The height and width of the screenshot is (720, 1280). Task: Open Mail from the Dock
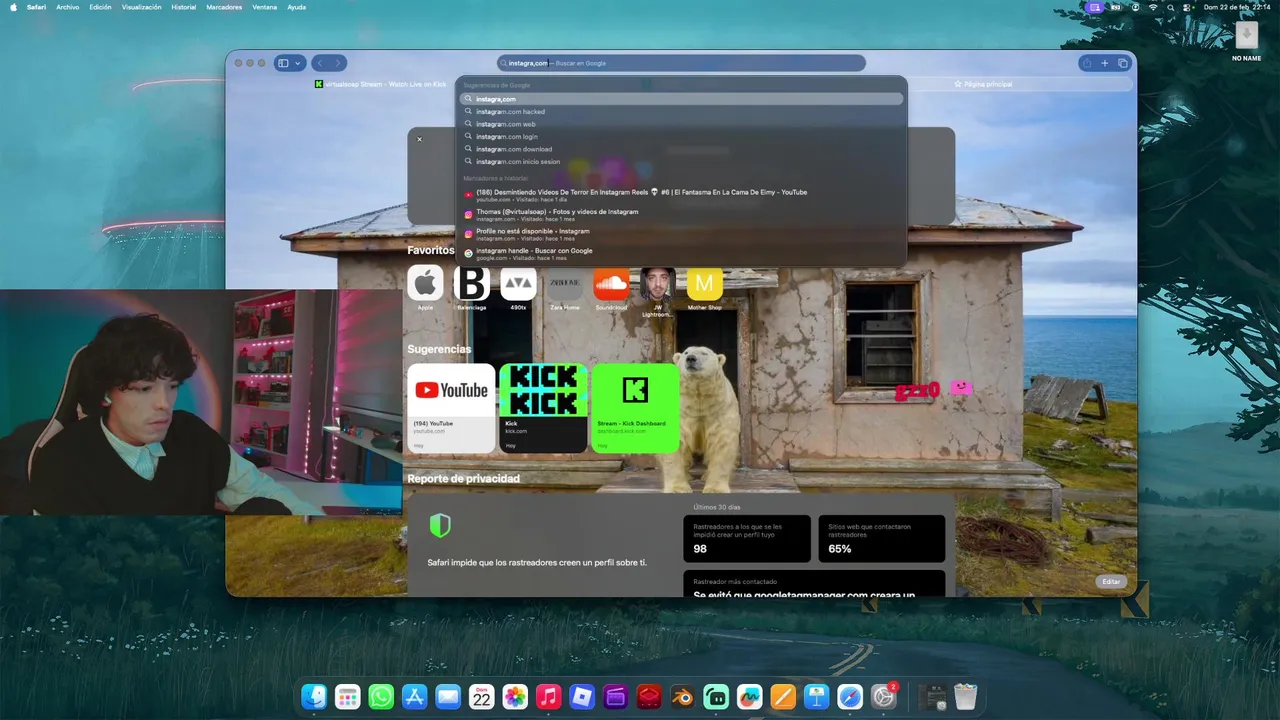coord(448,697)
